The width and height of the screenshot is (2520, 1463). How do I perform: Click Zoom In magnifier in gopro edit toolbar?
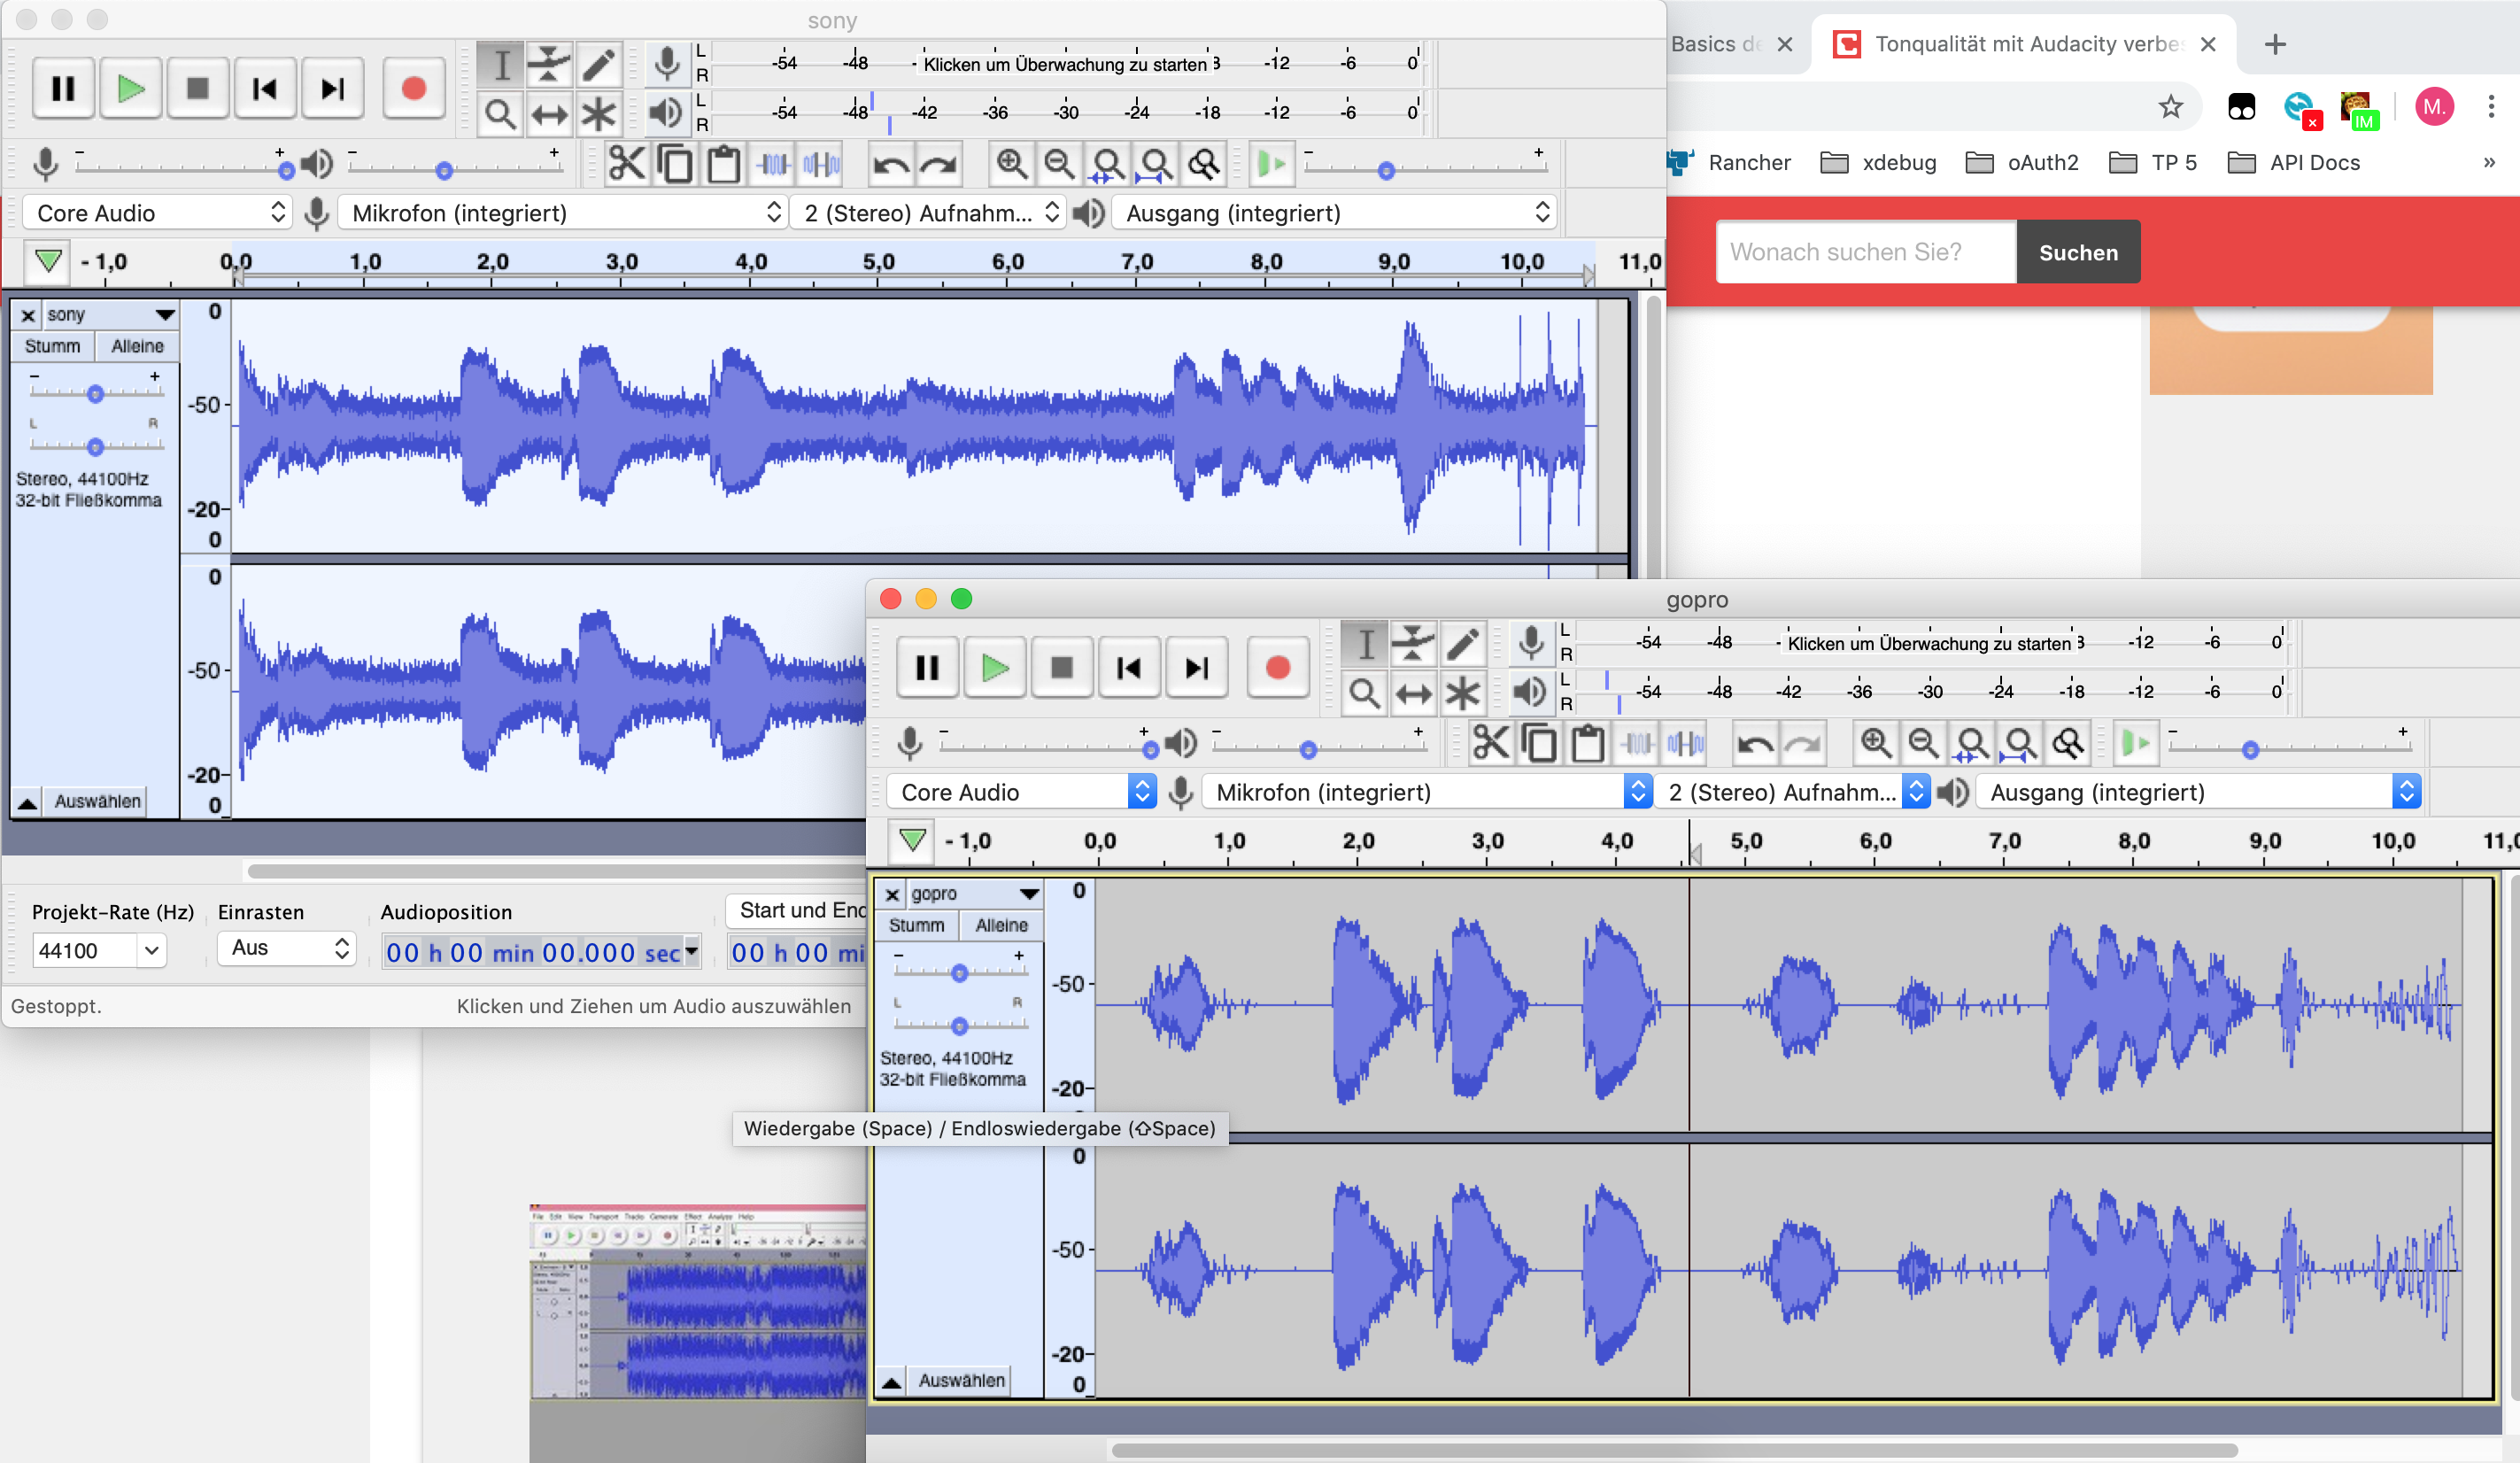1875,745
